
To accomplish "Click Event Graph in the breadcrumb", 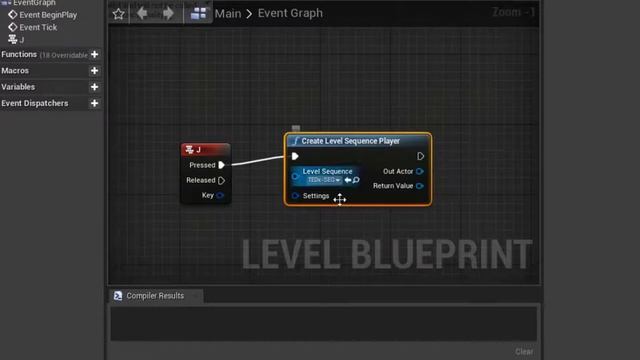I will coord(290,13).
